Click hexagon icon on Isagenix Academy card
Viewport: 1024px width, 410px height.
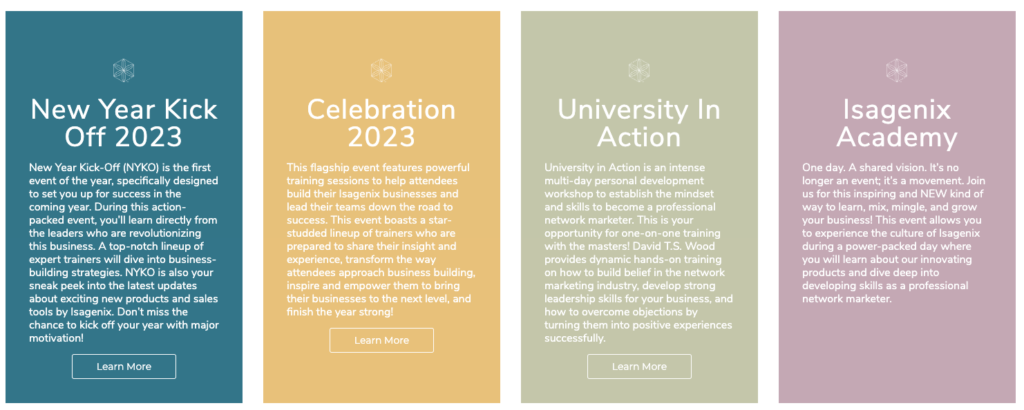[x=897, y=70]
